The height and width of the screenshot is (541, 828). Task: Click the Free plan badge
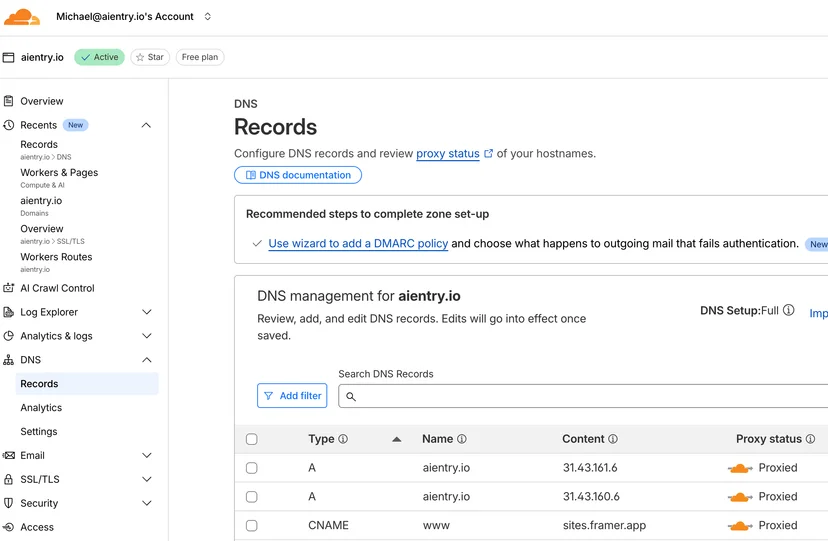click(200, 57)
